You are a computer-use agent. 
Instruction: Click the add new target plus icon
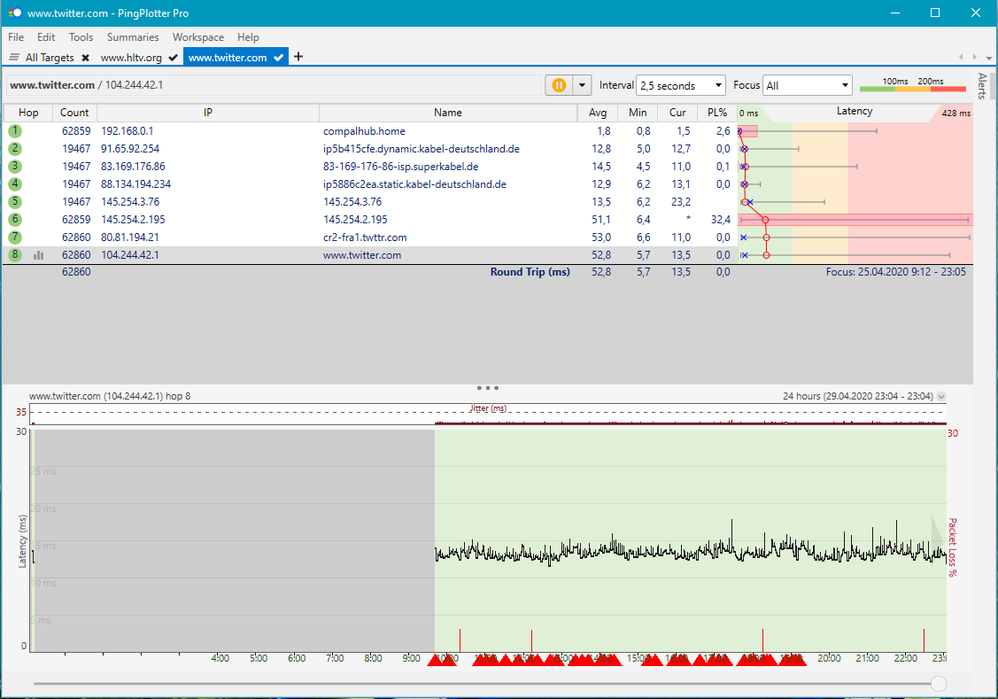click(x=298, y=57)
